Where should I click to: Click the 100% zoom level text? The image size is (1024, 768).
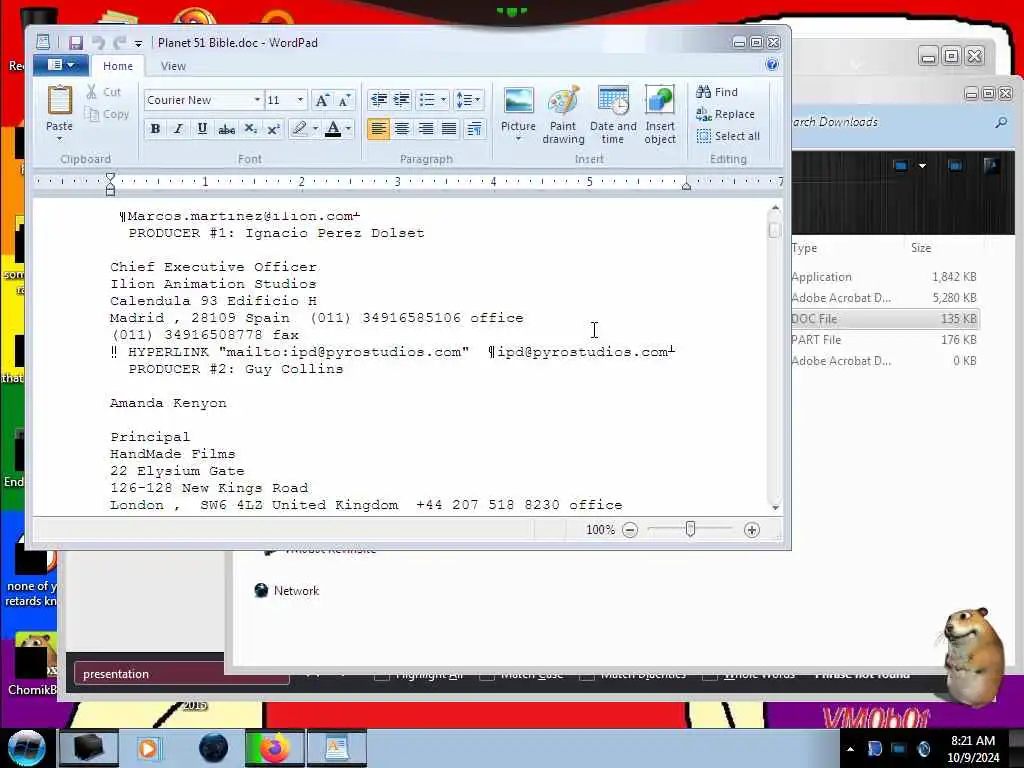[600, 530]
